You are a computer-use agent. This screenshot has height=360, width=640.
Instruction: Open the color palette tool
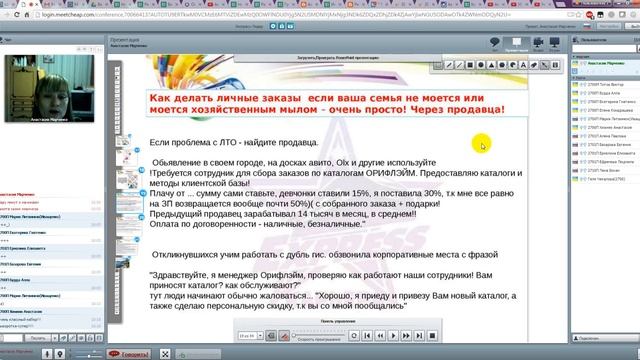coord(513,65)
